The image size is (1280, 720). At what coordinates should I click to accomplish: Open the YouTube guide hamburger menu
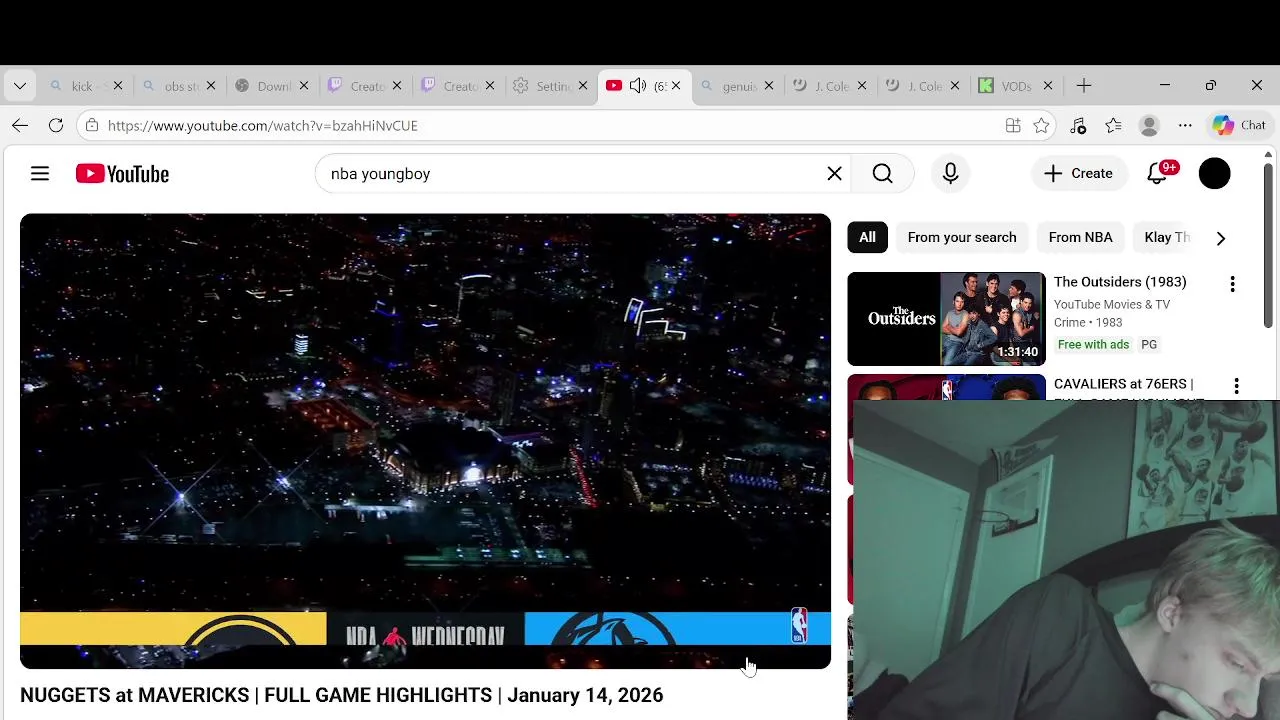pos(40,174)
